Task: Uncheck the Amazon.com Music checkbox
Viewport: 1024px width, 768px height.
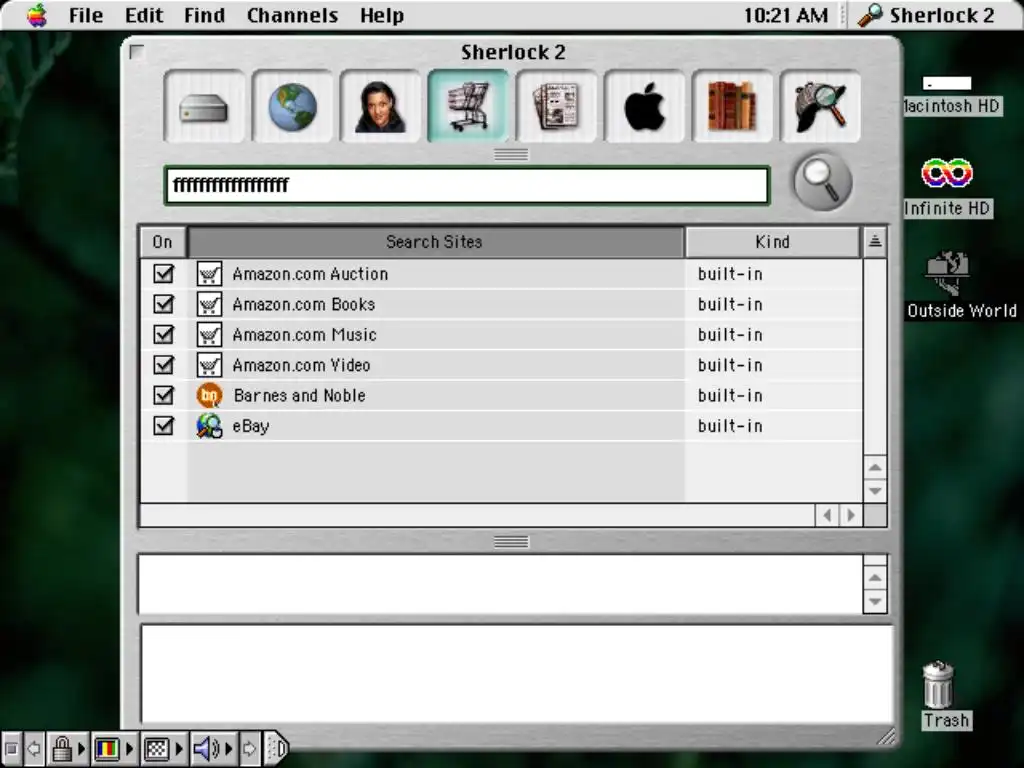Action: tap(163, 335)
